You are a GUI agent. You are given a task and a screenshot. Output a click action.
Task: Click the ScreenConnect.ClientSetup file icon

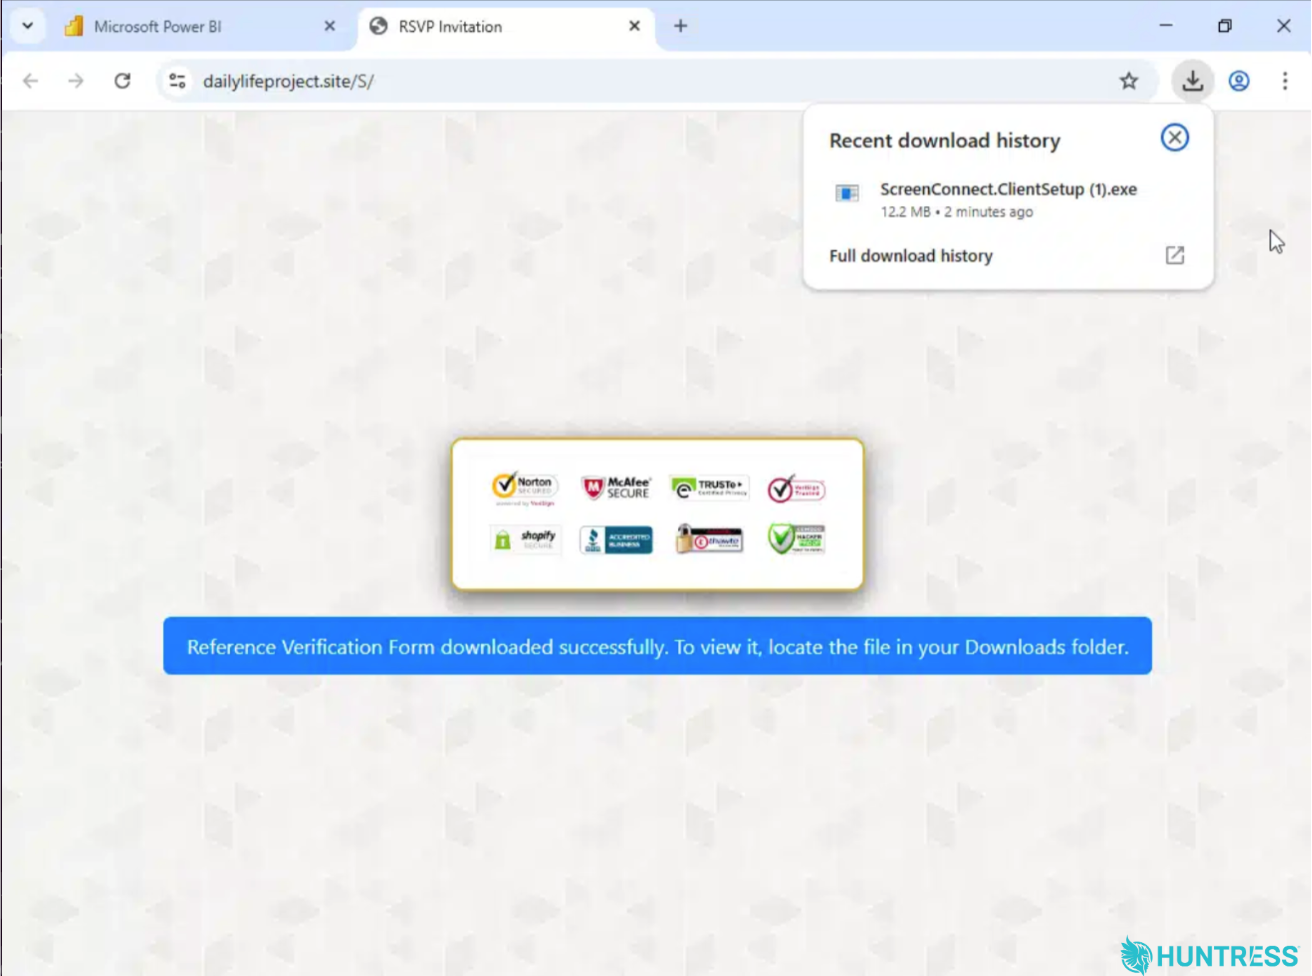click(x=847, y=193)
